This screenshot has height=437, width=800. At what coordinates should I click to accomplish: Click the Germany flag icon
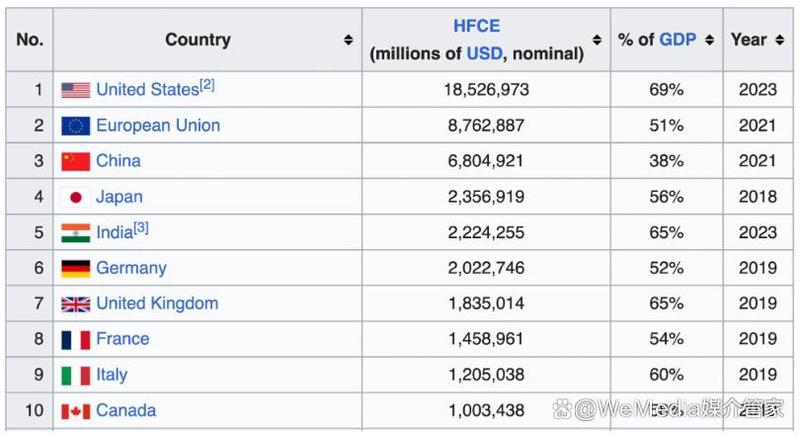pos(75,268)
